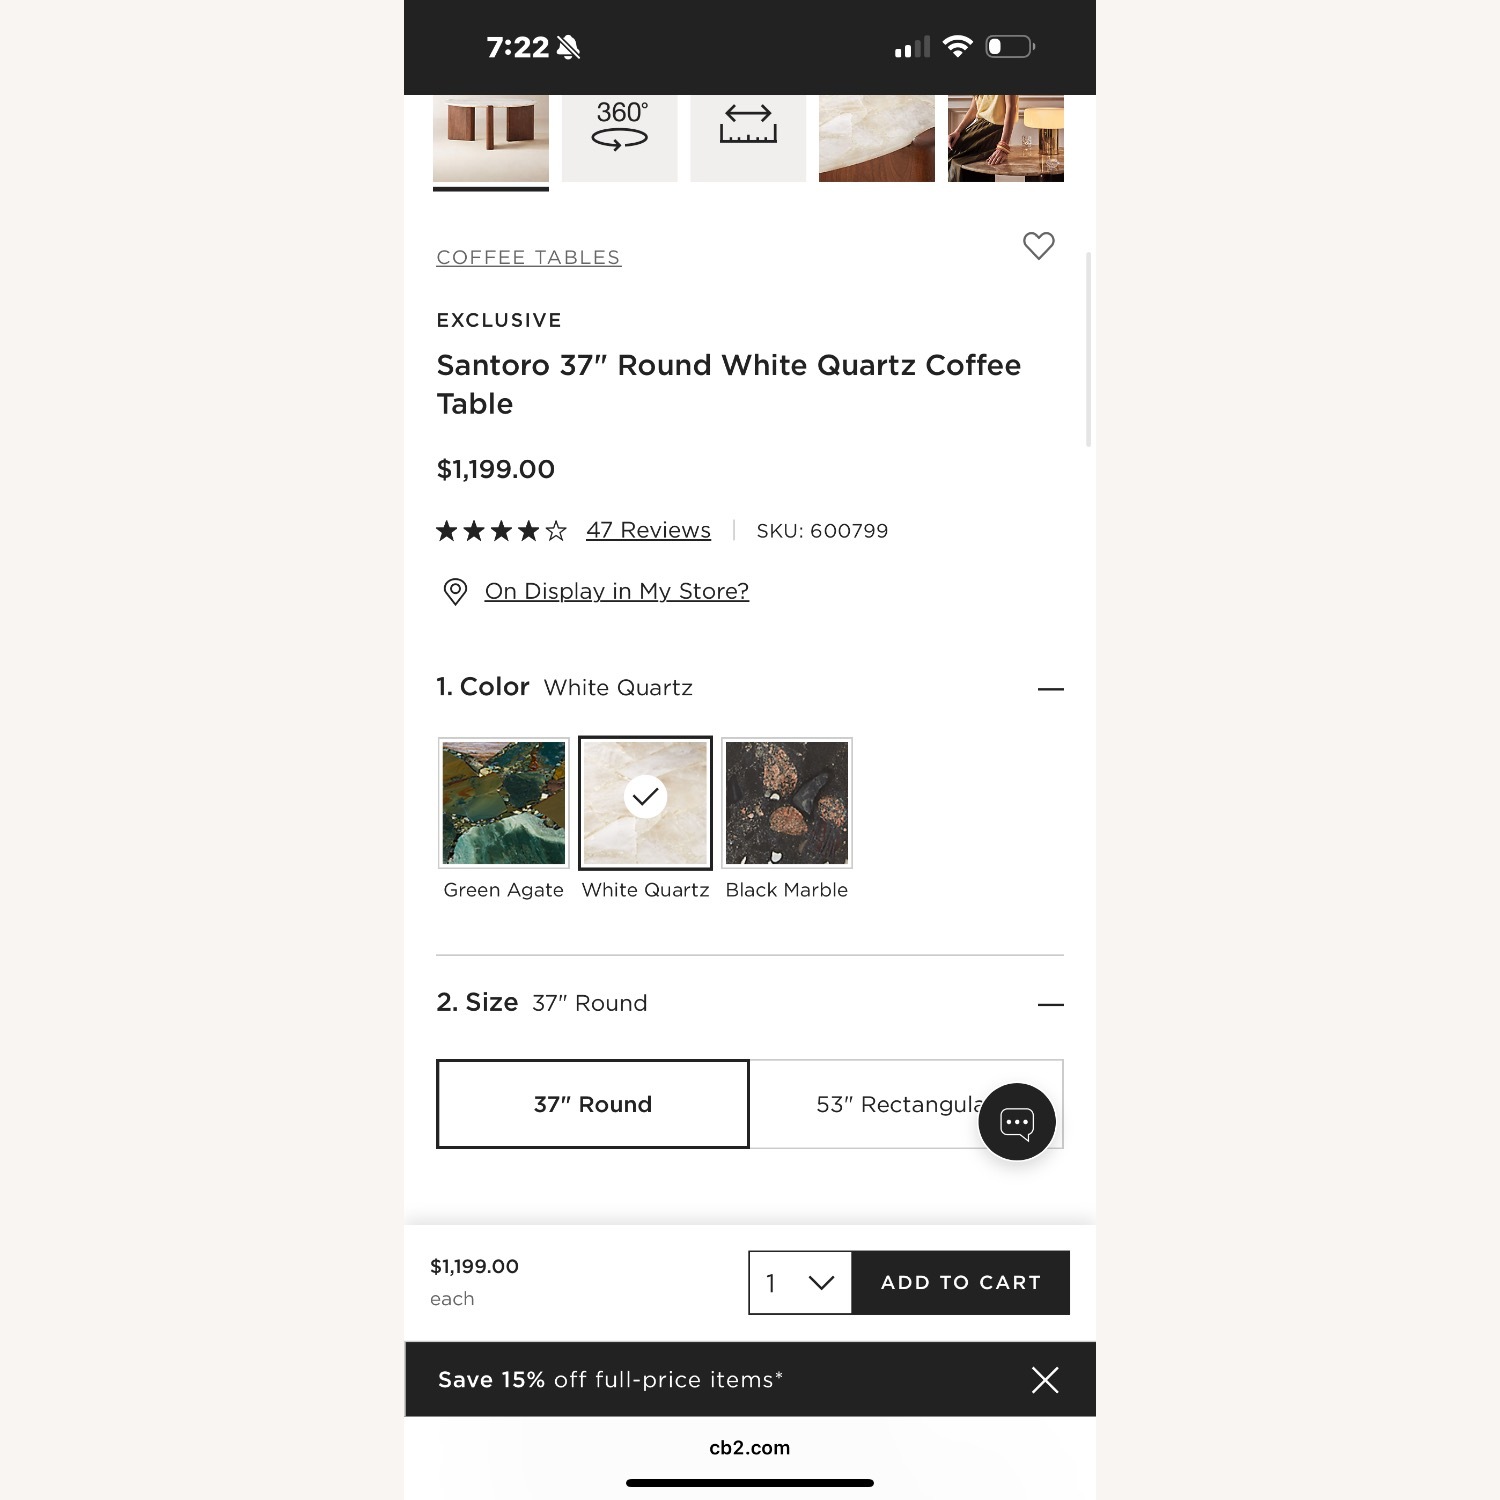Select the 53" Rectangular size option
The image size is (1500, 1500).
point(906,1104)
